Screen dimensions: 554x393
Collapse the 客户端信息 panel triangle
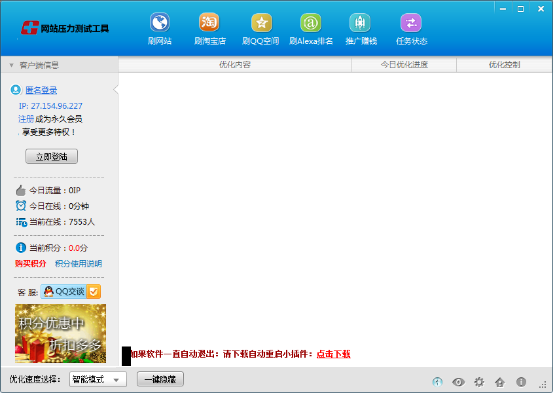click(x=11, y=65)
